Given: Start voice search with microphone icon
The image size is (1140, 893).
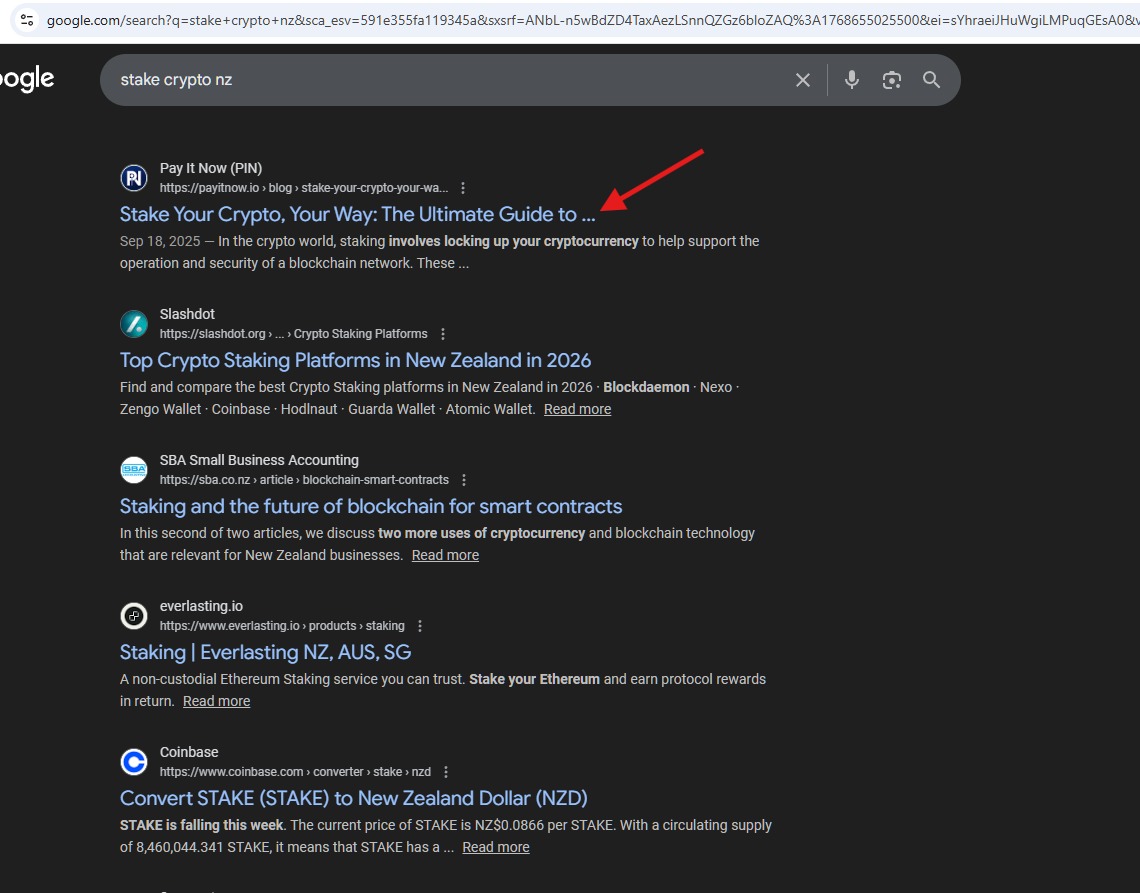Looking at the screenshot, I should point(851,80).
